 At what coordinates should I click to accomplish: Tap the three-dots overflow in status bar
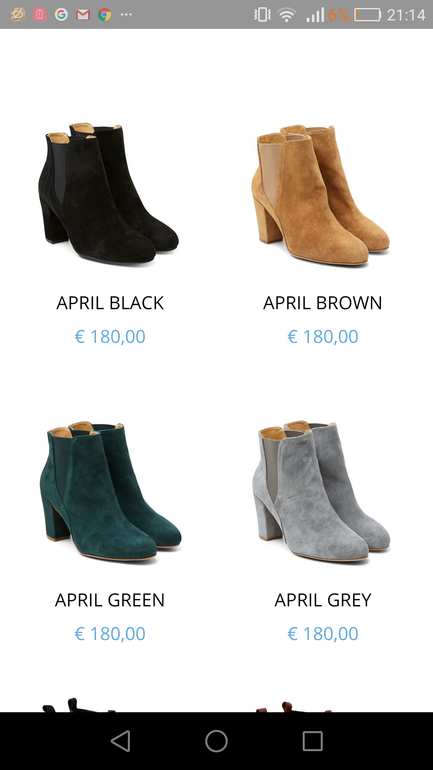(x=126, y=15)
